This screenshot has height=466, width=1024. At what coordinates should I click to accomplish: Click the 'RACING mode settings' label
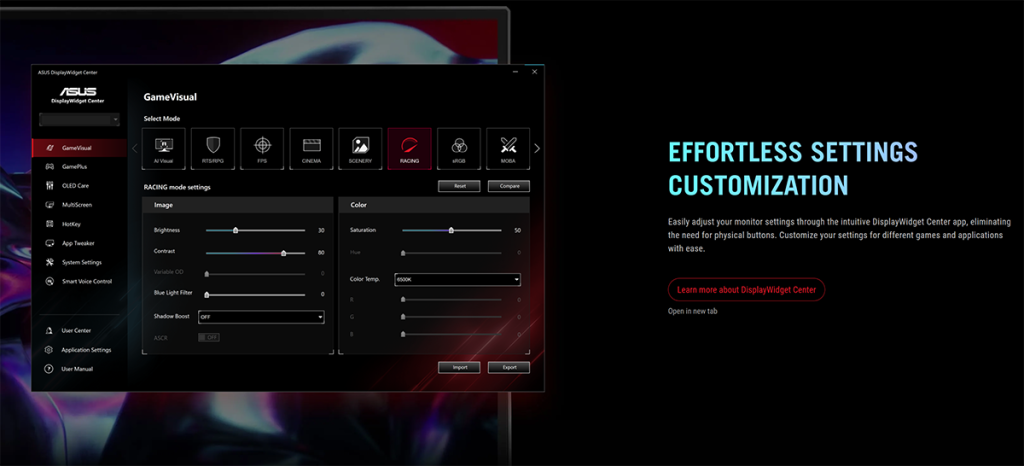coord(177,187)
